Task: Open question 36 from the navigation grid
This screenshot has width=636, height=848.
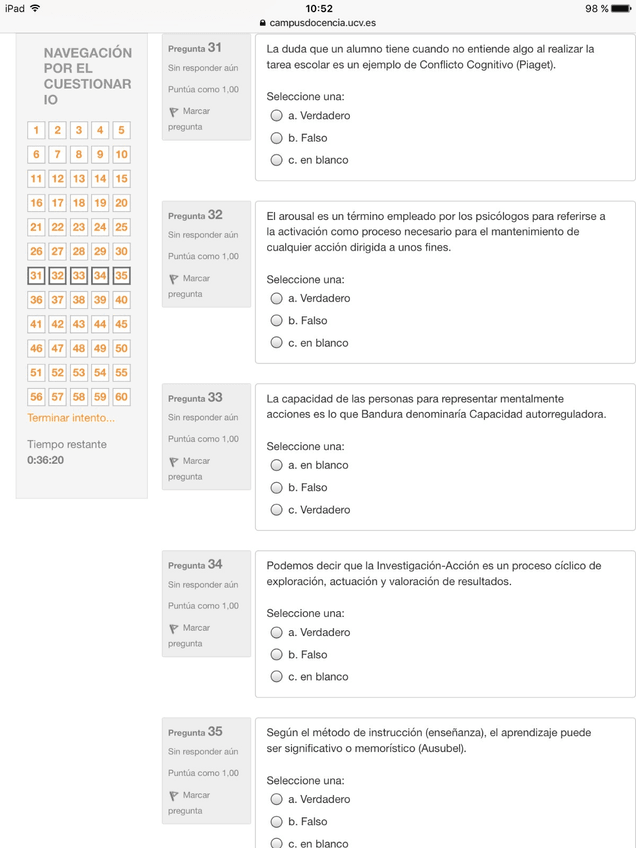Action: [36, 300]
